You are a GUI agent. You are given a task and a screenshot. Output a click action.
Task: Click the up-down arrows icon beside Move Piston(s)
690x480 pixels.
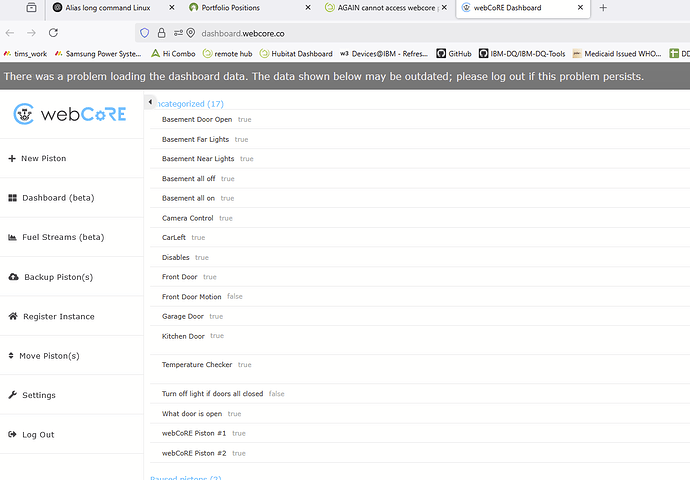point(11,355)
